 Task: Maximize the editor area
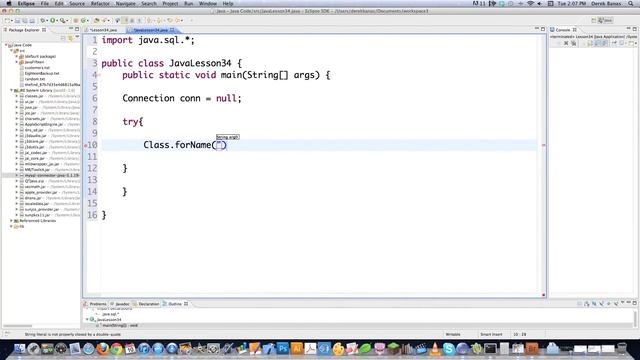tap(543, 29)
